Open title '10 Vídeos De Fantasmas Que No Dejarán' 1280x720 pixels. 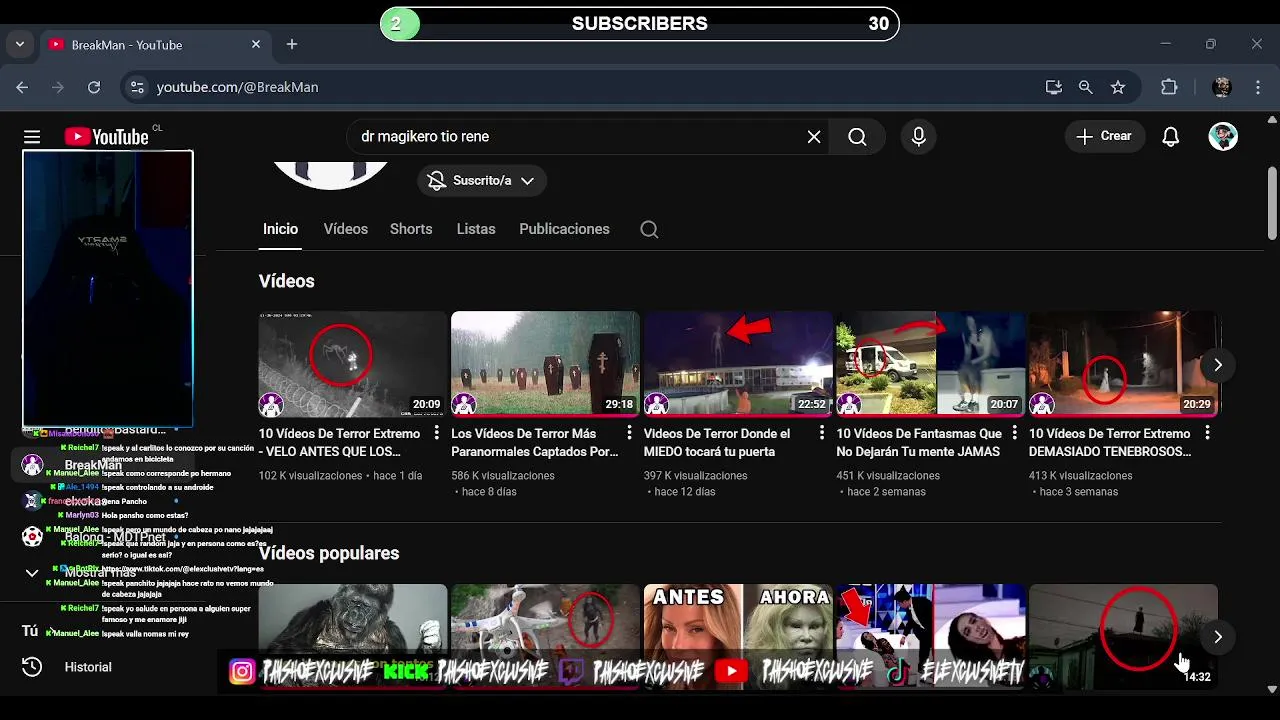(919, 443)
